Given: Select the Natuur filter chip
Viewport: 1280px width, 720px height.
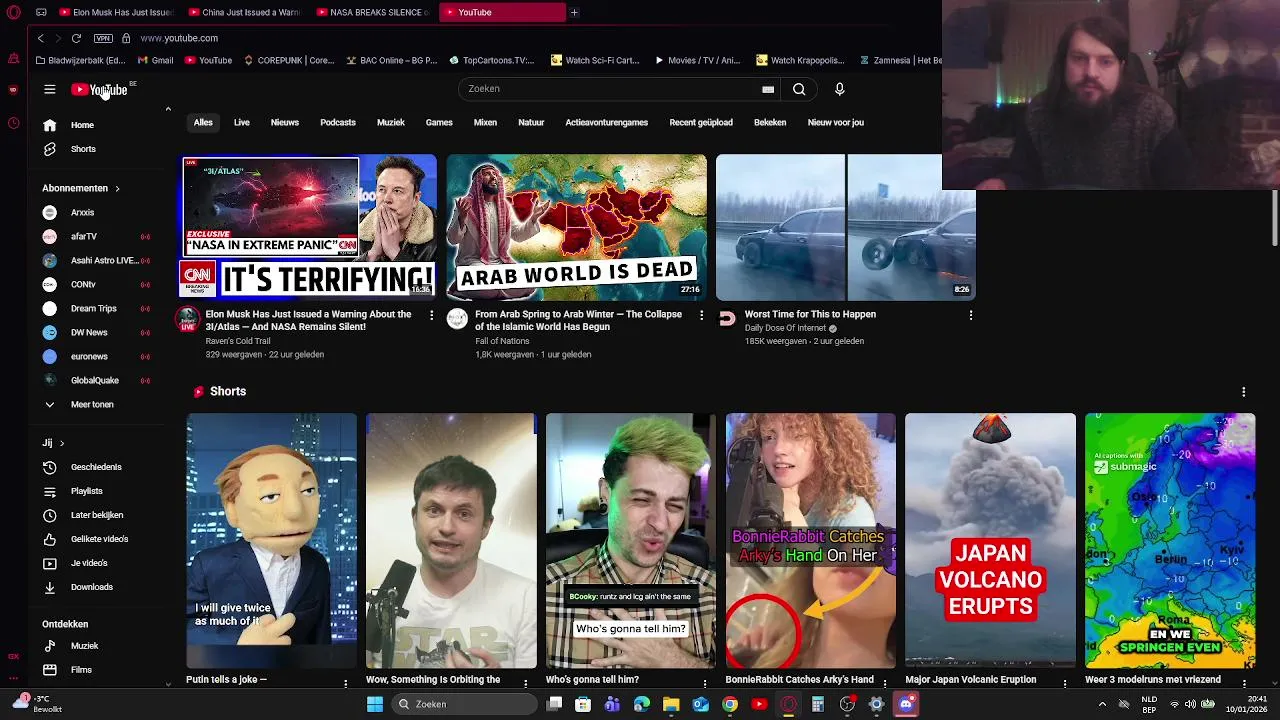Looking at the screenshot, I should 531,122.
